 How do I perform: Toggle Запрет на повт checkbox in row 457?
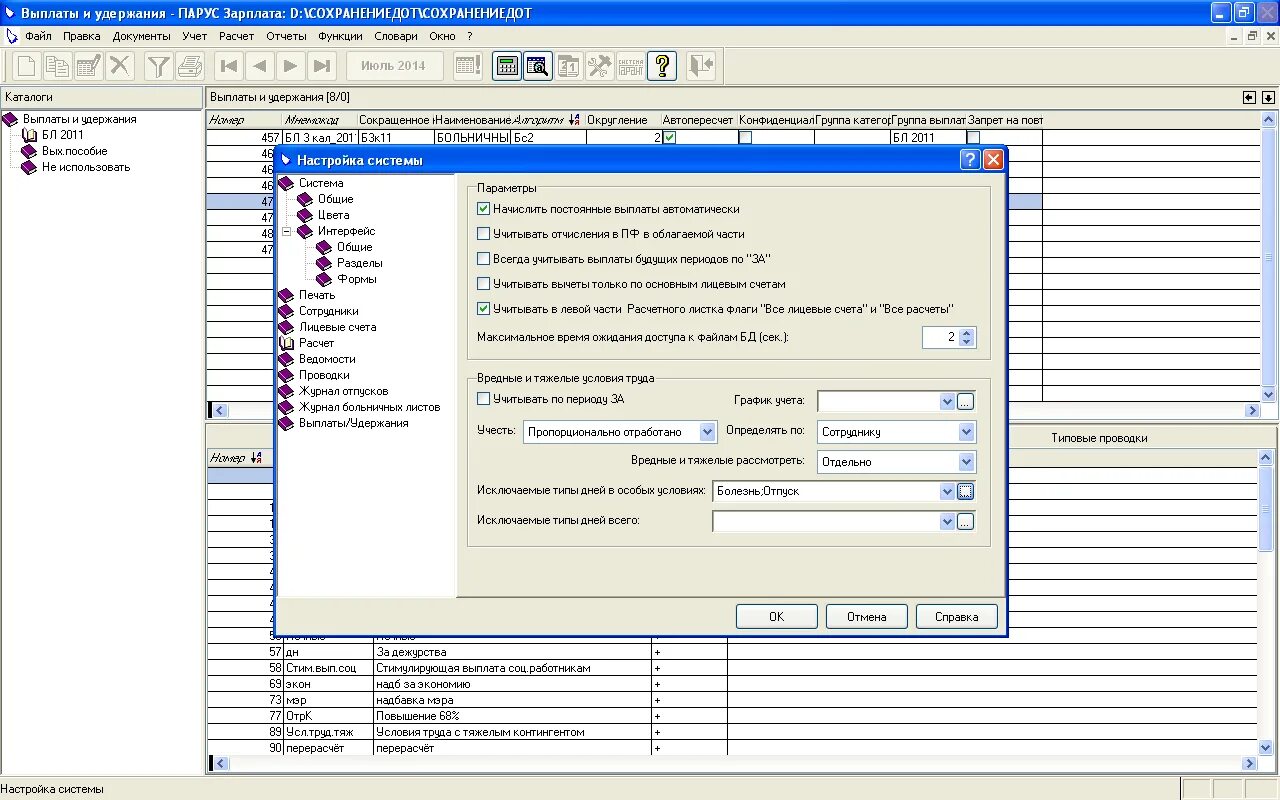[973, 138]
